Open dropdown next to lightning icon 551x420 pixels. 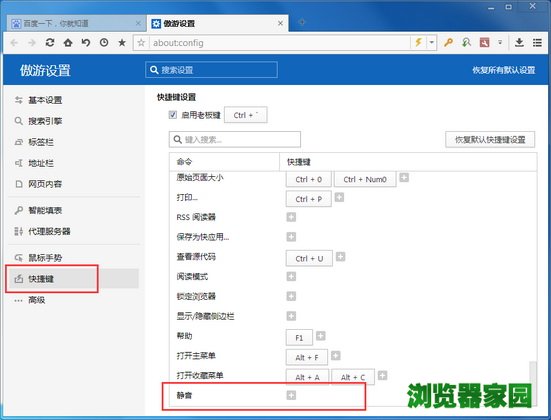coord(432,43)
